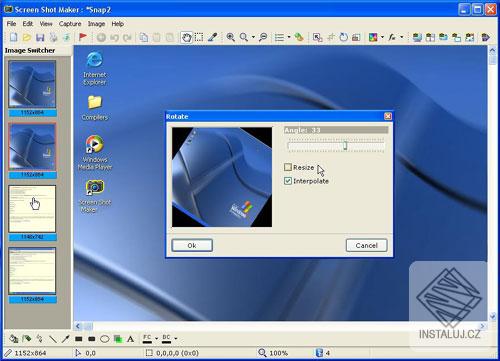Click the 100% zoom status entry
500x361 pixels.
point(273,353)
